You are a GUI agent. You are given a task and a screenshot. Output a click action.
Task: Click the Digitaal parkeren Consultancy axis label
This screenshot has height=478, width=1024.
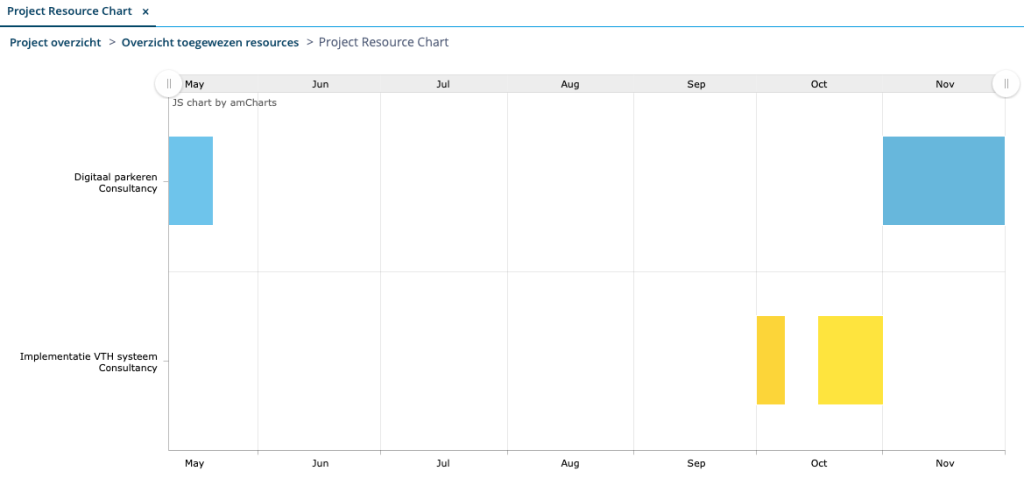pos(116,183)
